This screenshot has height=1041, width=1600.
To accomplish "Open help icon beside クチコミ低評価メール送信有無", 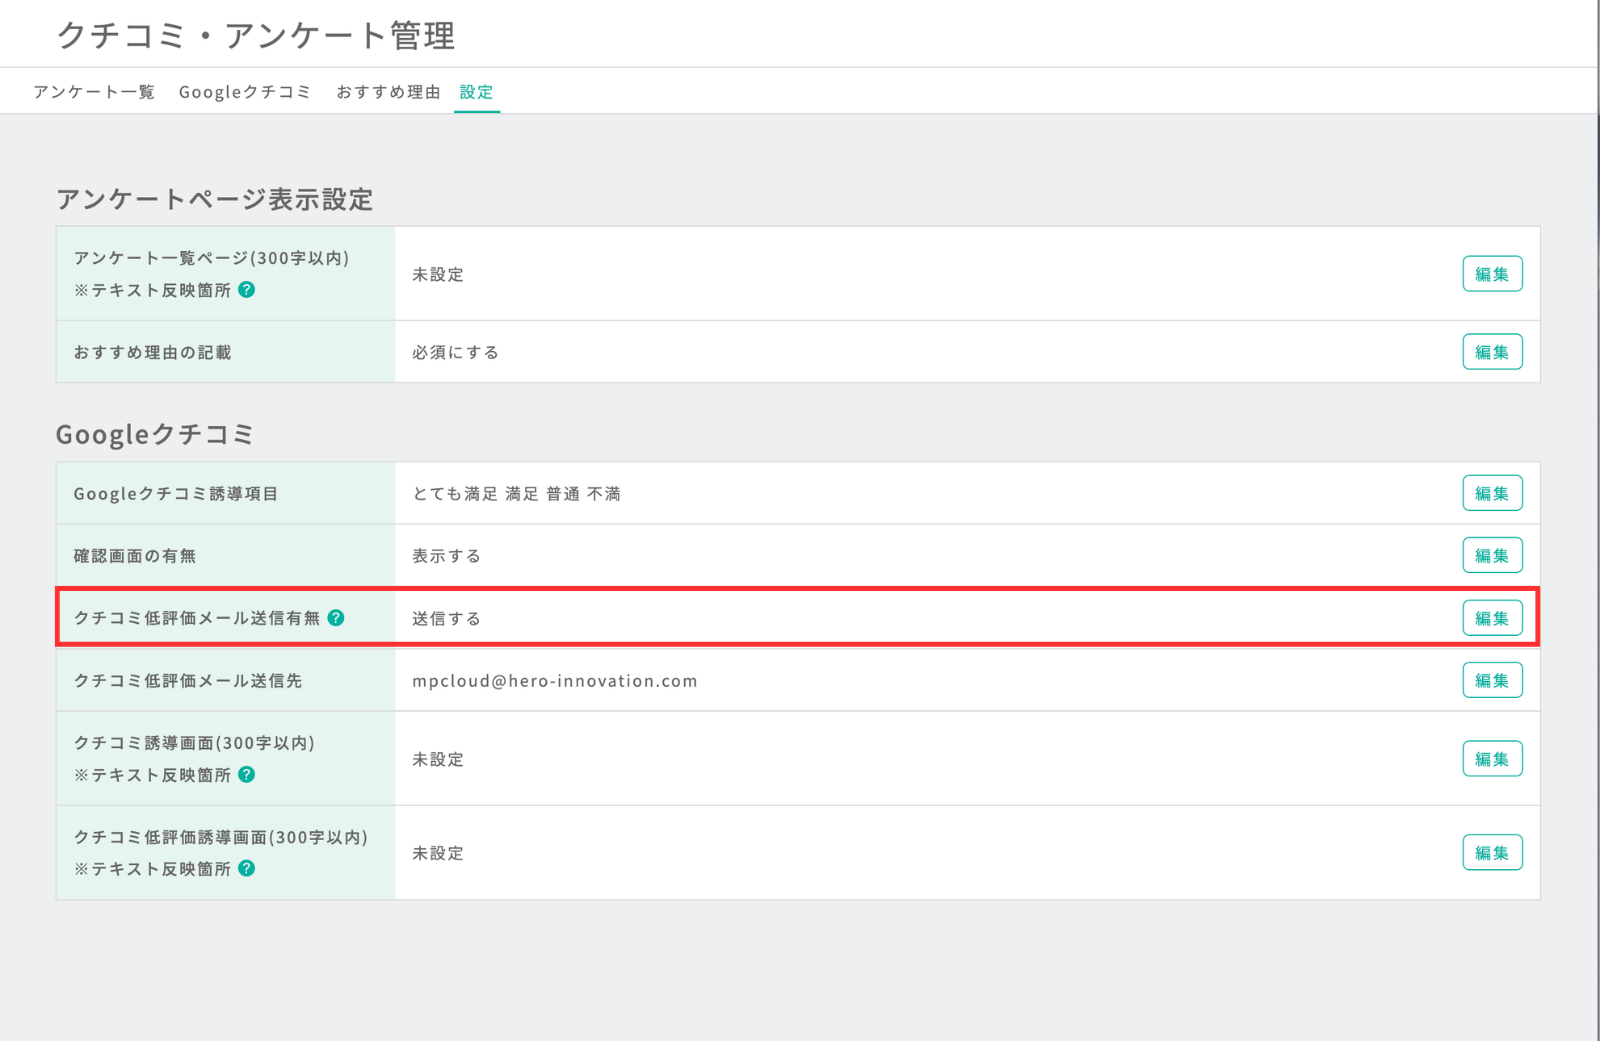I will tap(336, 617).
